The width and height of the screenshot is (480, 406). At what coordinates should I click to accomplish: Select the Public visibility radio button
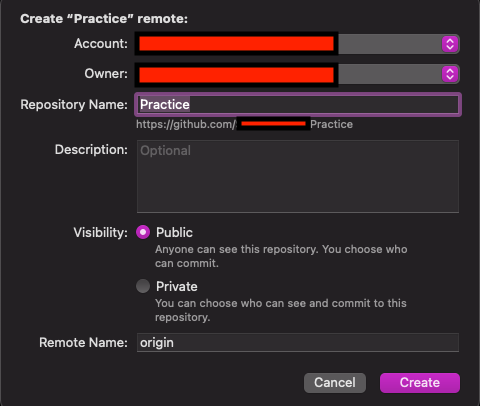pos(143,232)
